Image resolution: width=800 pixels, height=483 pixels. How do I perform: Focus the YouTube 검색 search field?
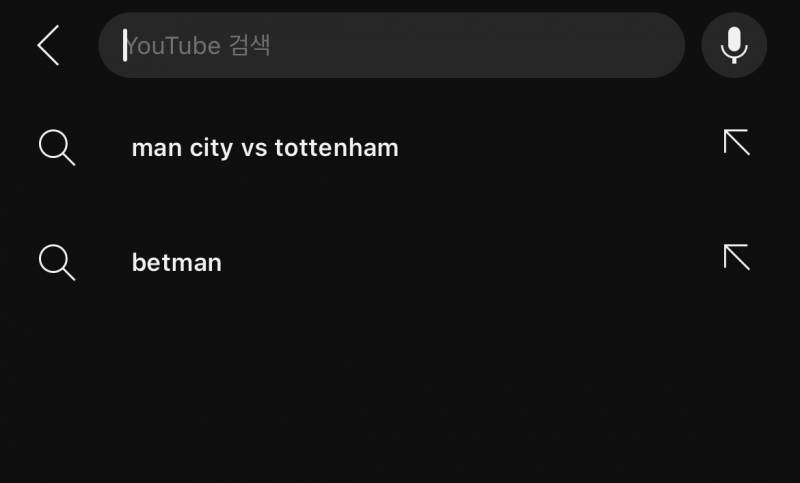(x=391, y=45)
